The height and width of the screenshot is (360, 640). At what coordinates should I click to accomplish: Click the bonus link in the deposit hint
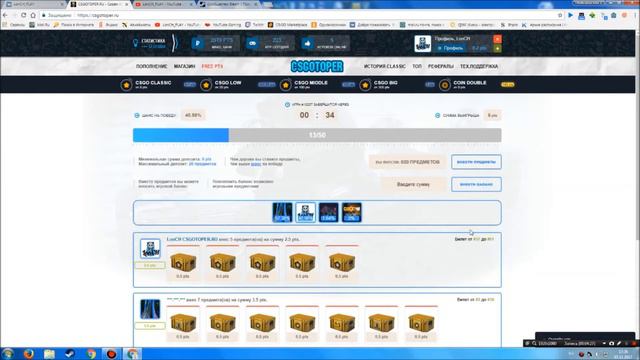[x=256, y=164]
